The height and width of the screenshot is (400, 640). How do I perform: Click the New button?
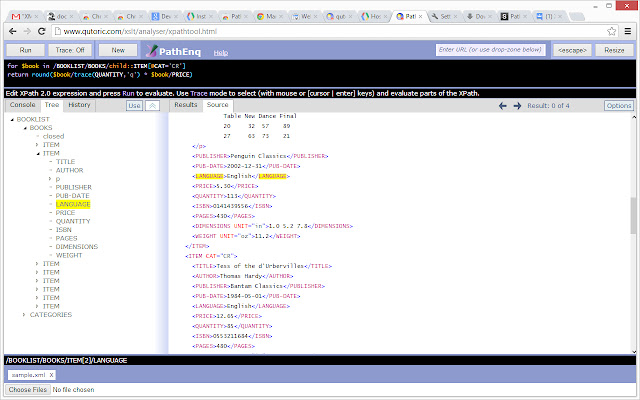(x=118, y=50)
